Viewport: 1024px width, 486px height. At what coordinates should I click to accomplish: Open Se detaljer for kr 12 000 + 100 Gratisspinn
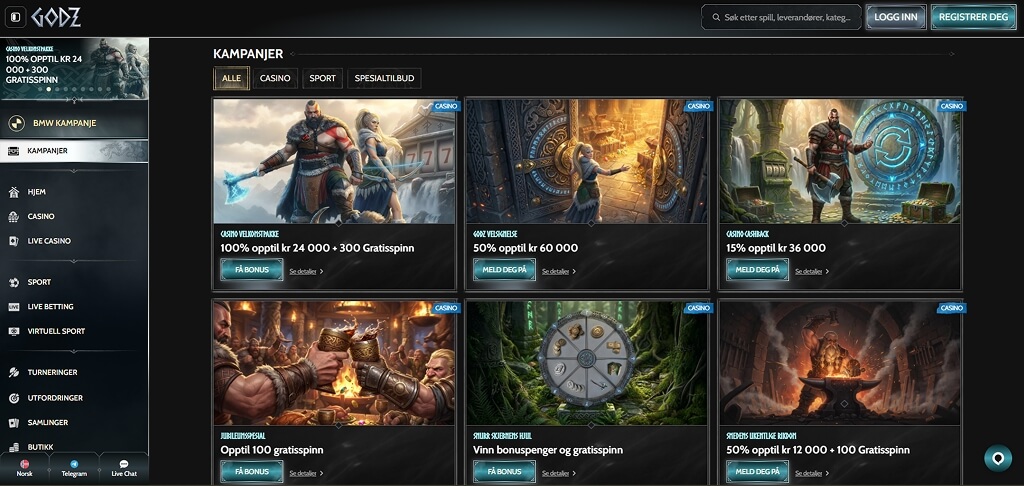click(x=812, y=473)
